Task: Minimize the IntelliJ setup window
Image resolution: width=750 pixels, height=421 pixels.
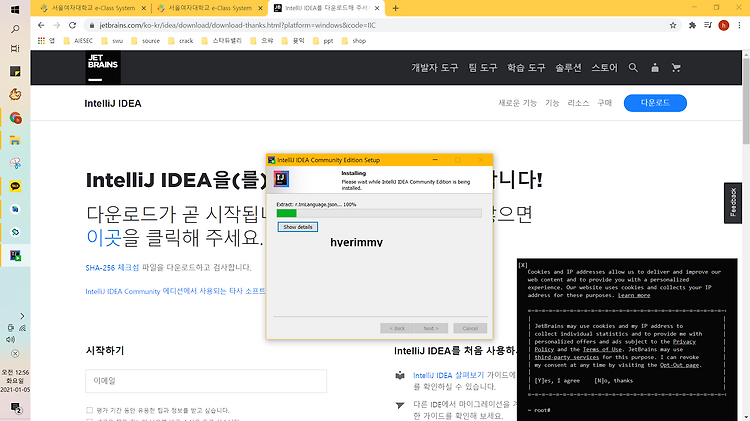Action: (x=435, y=160)
